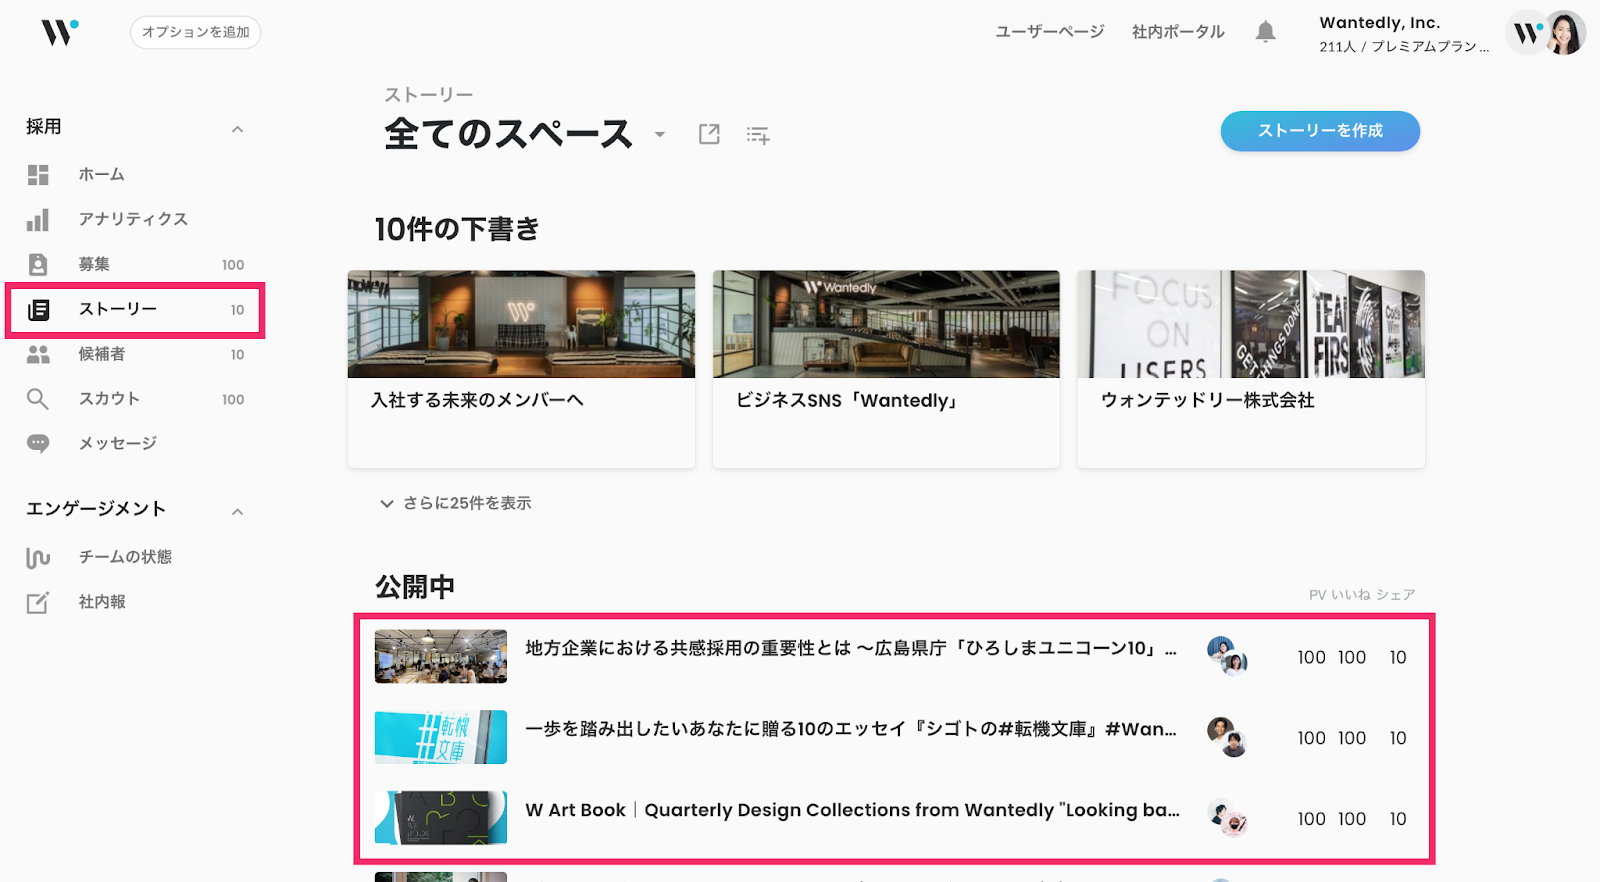The width and height of the screenshot is (1600, 882).
Task: Click the add-to-list icon beside the title
Action: coord(758,135)
